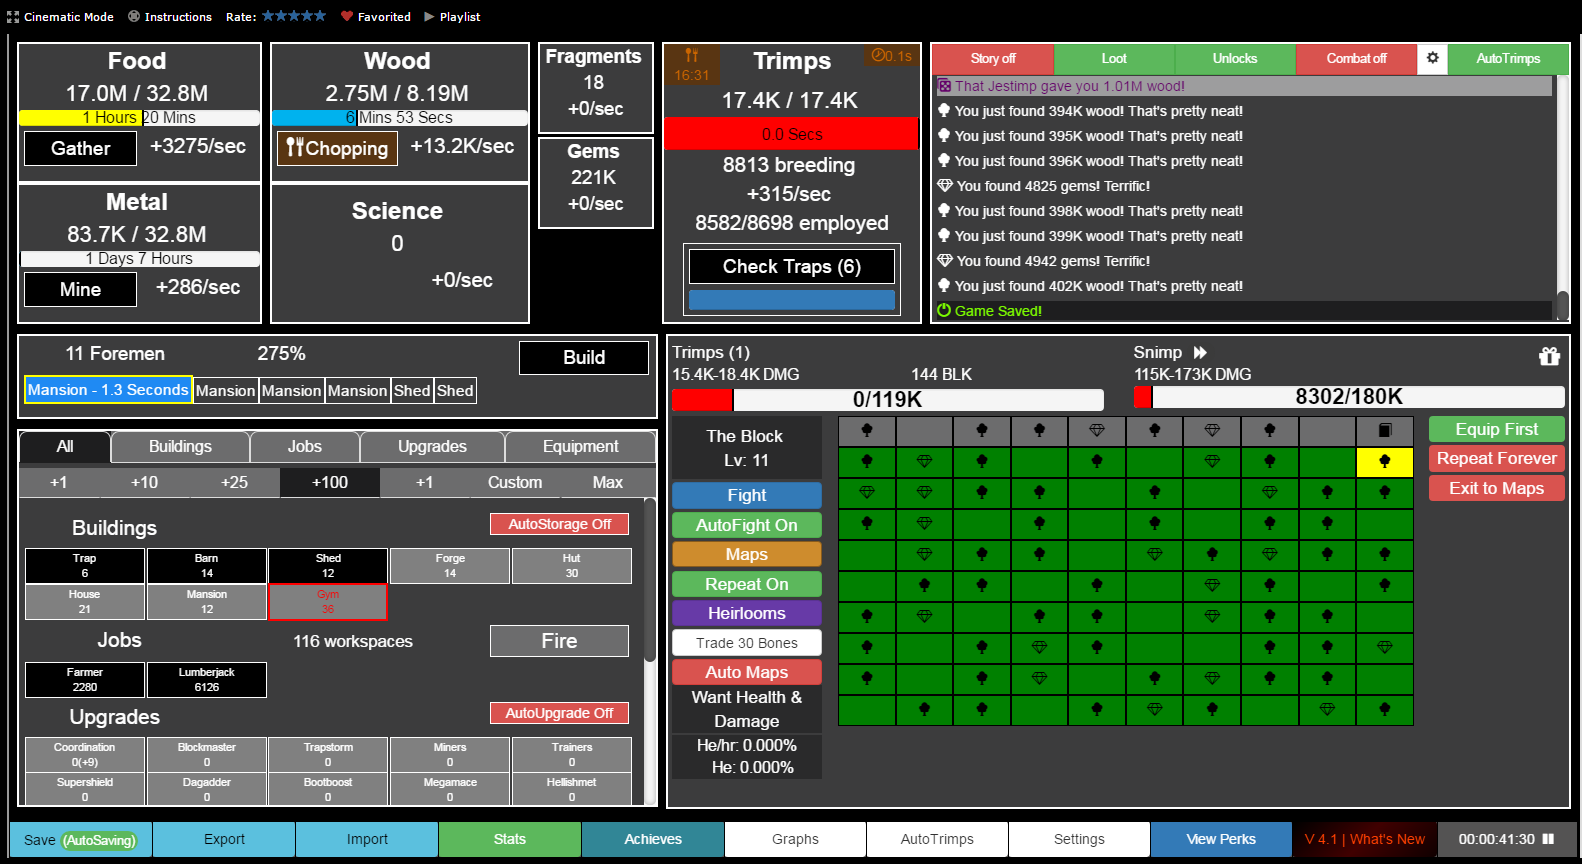Open the View Perks screen
Screen dimensions: 1582x864
pyautogui.click(x=1221, y=840)
